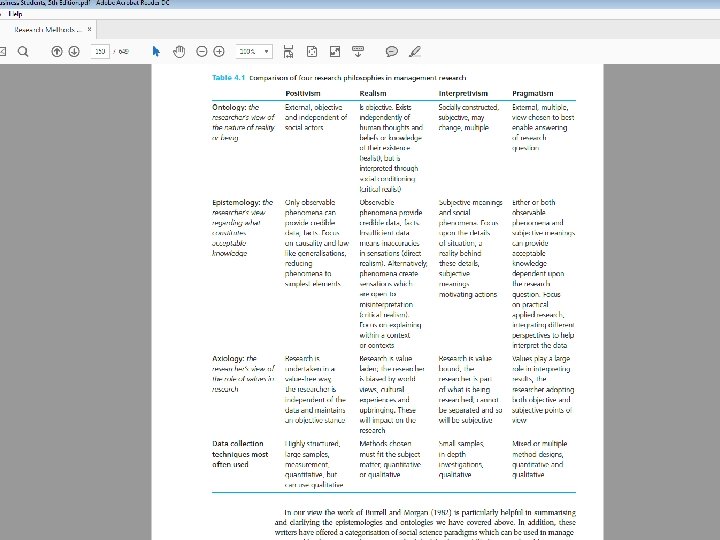Click the 'Realism' column header
The width and height of the screenshot is (720, 540).
coord(373,93)
